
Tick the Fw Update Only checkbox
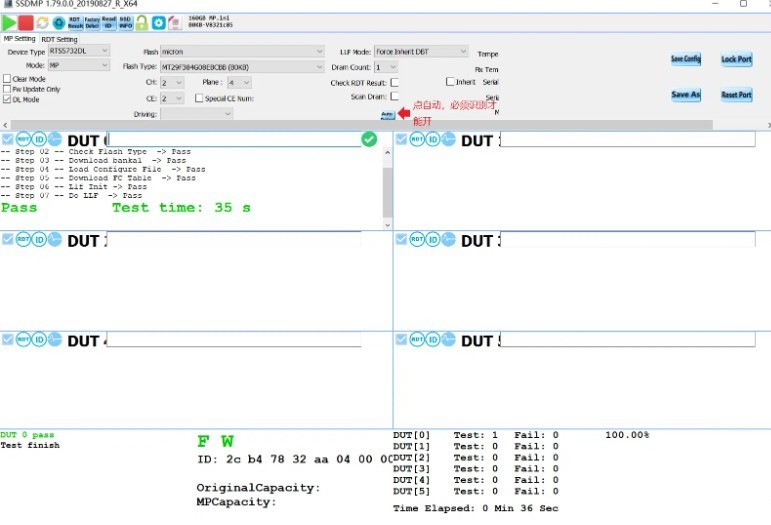(x=7, y=89)
